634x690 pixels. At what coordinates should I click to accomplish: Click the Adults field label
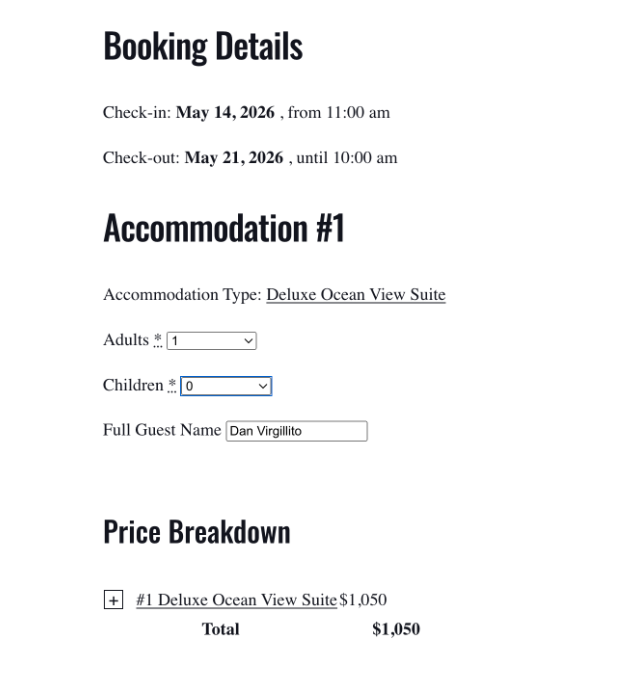coord(126,340)
